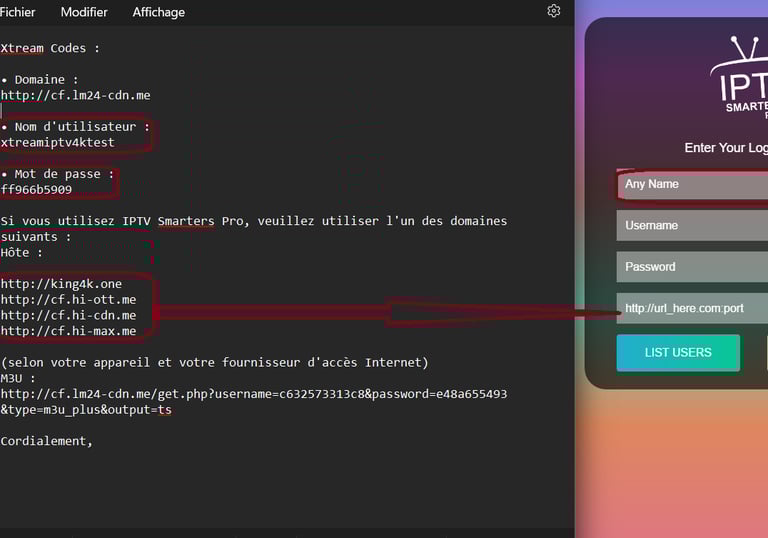This screenshot has height=538, width=768.
Task: Click the Password field in IPTV Smarters
Action: pos(692,267)
